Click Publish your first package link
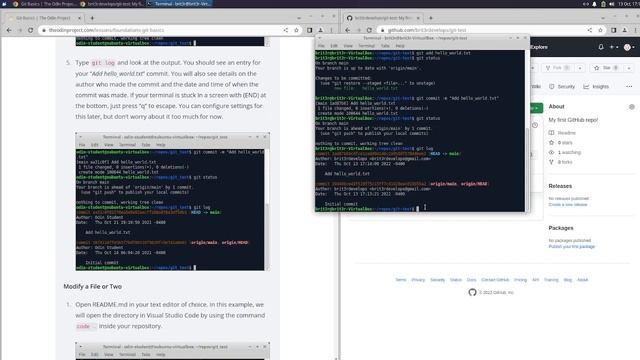Screen dimensions: 640x360 (x=571, y=247)
